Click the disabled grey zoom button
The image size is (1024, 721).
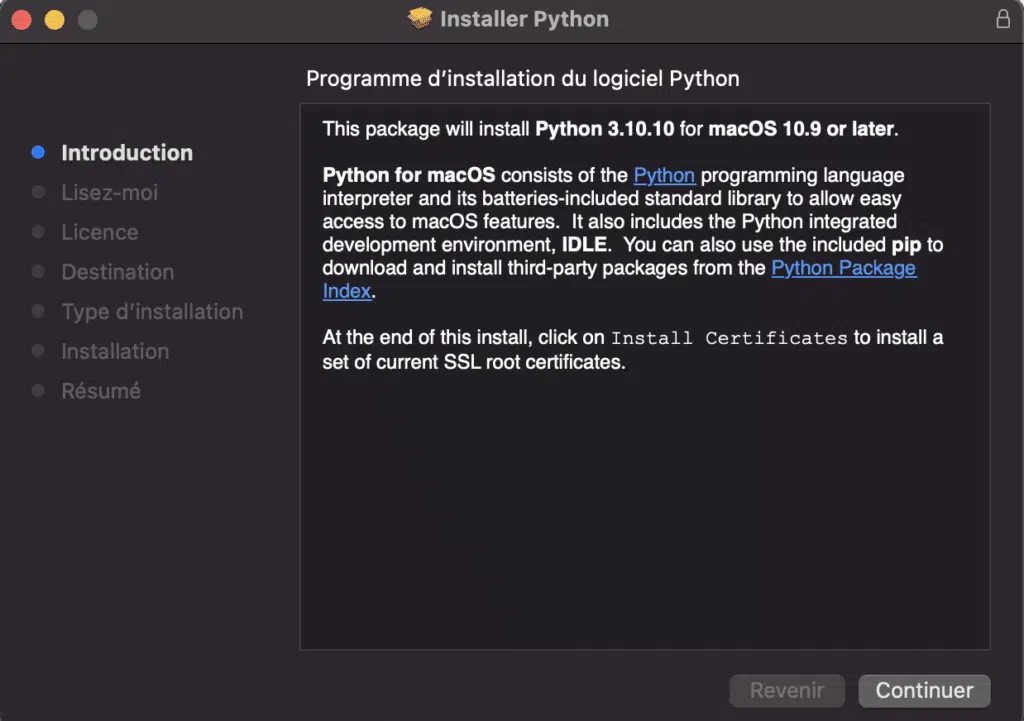(x=88, y=20)
